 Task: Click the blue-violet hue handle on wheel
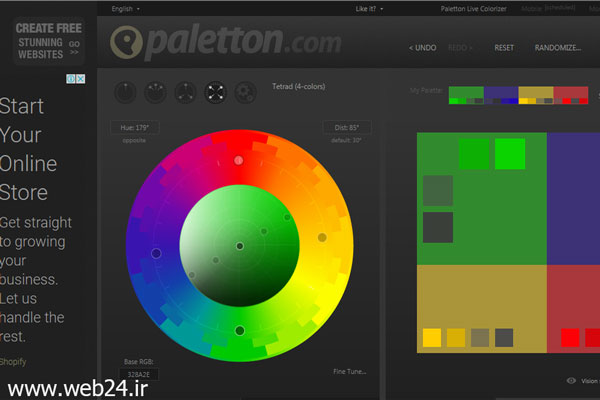(156, 253)
